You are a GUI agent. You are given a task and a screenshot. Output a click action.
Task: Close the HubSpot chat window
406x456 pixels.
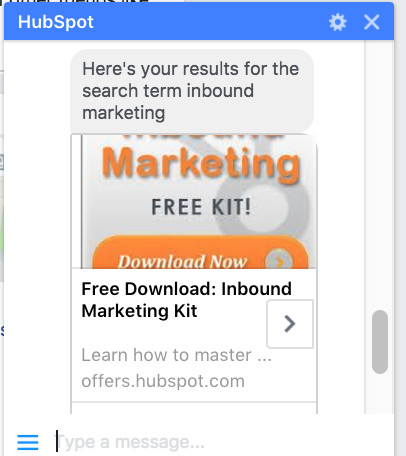pyautogui.click(x=371, y=23)
